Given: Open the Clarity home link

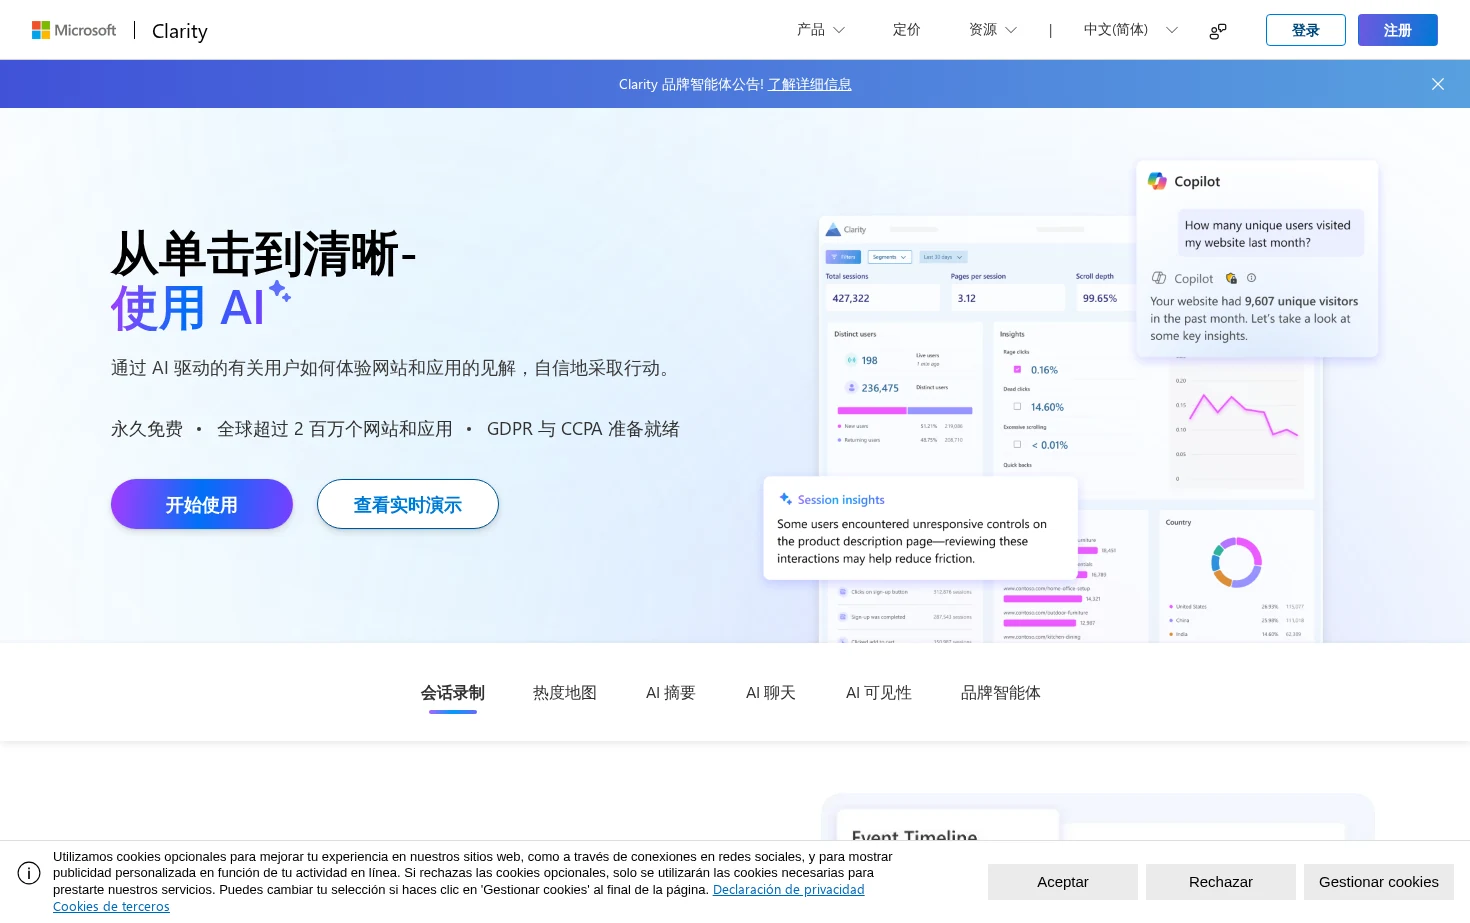Looking at the screenshot, I should tap(180, 31).
